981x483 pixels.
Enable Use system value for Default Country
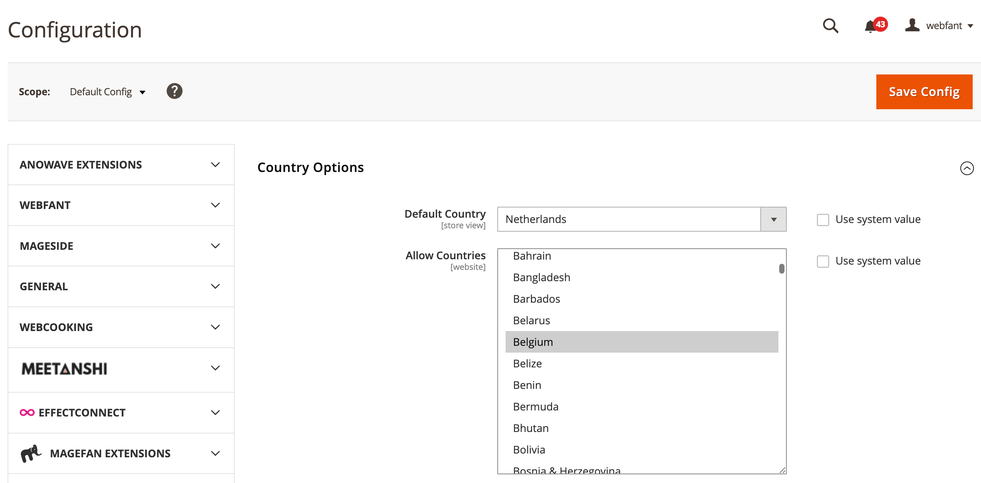pyautogui.click(x=823, y=220)
